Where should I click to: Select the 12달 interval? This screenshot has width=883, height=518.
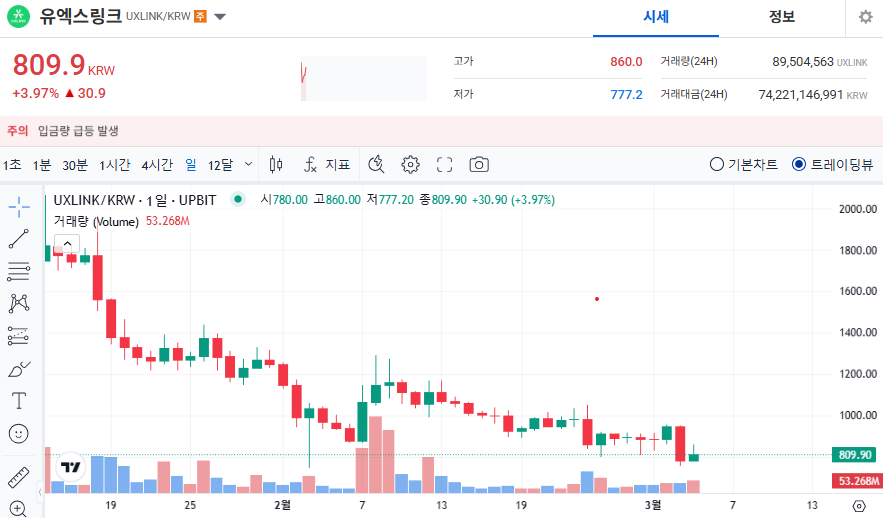(220, 164)
